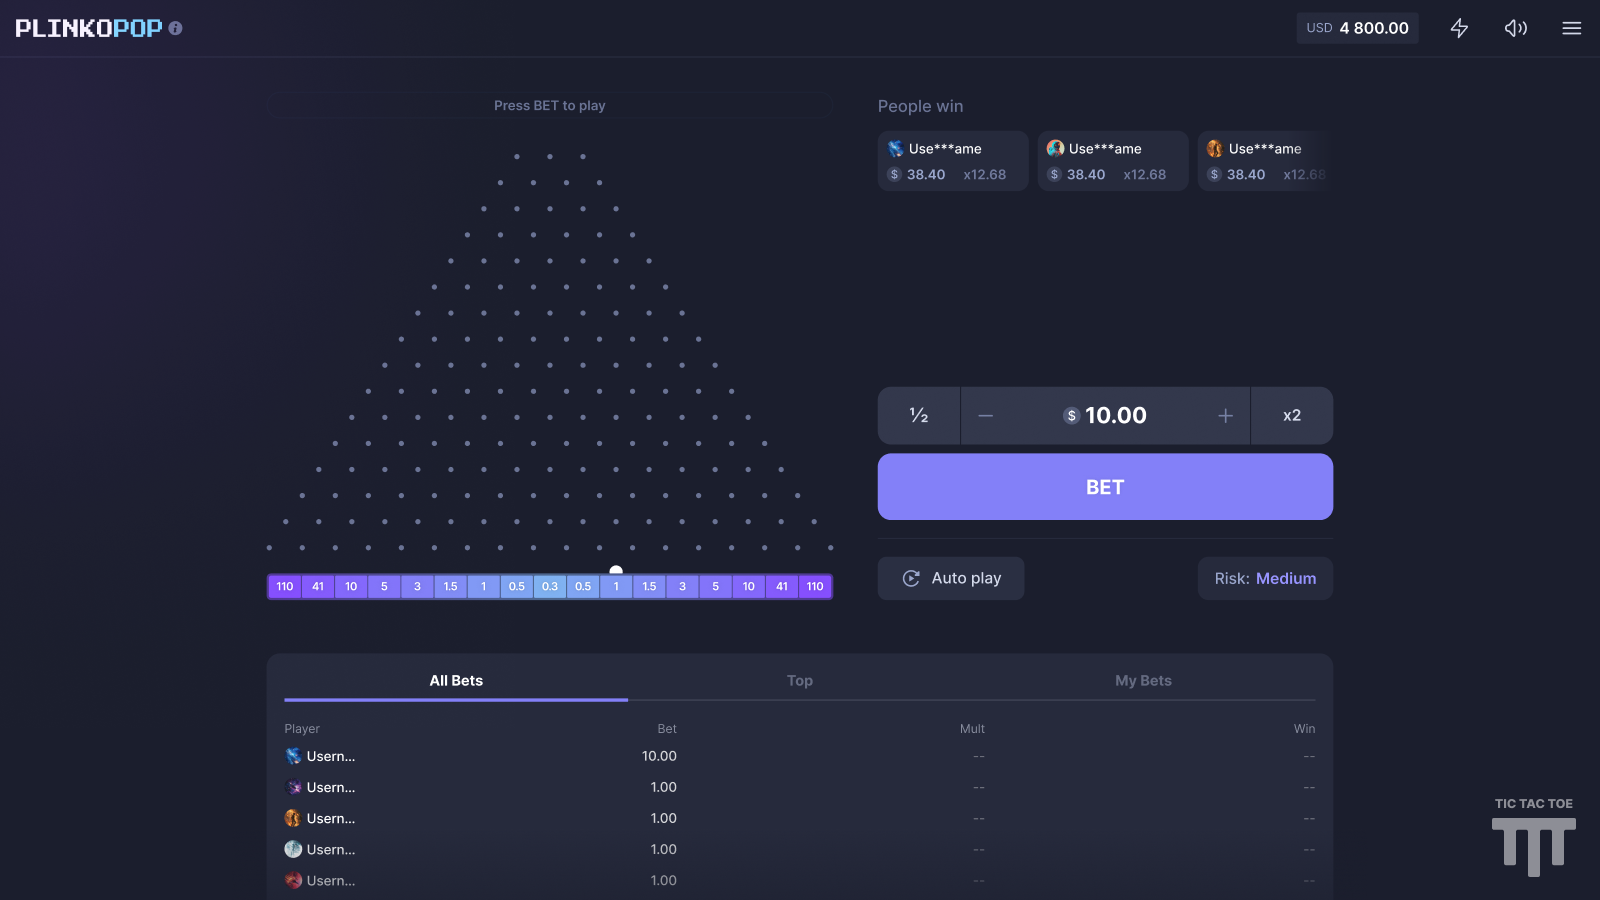This screenshot has width=1600, height=900.
Task: Open the USD 4 800.00 balance selector
Action: tap(1357, 28)
